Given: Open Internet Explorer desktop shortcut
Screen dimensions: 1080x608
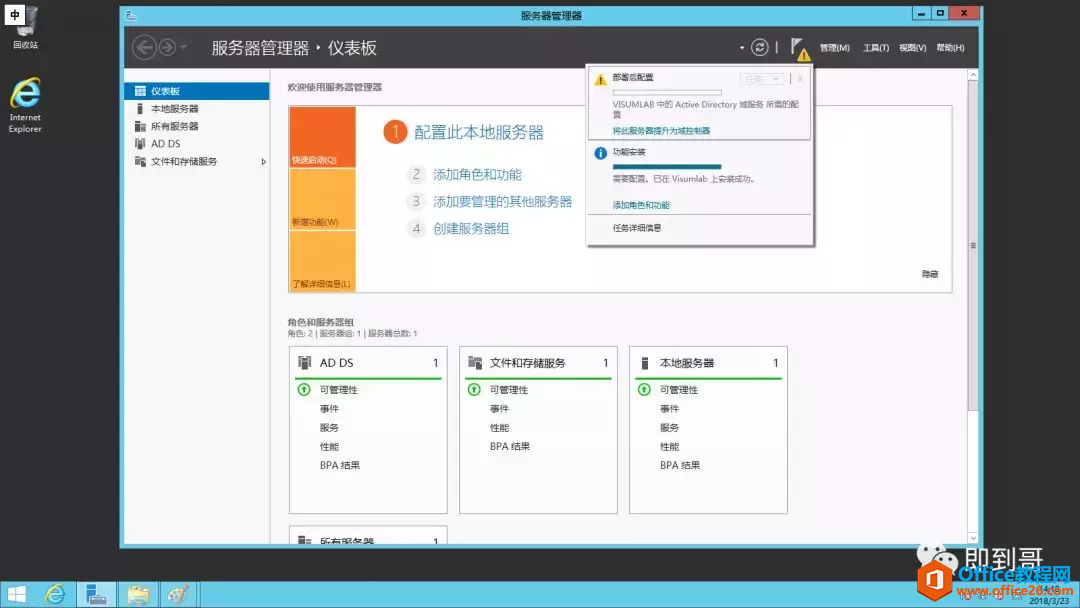Looking at the screenshot, I should point(25,105).
